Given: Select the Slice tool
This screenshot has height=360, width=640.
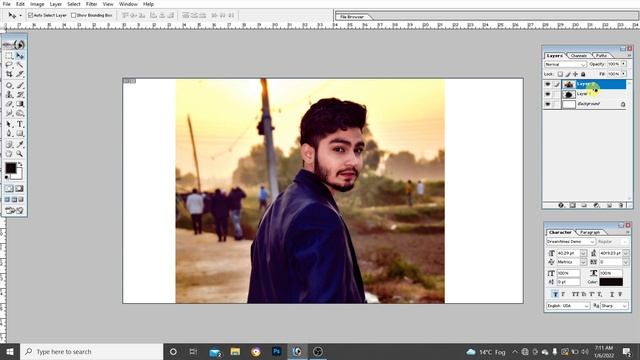Looking at the screenshot, I should 20,74.
